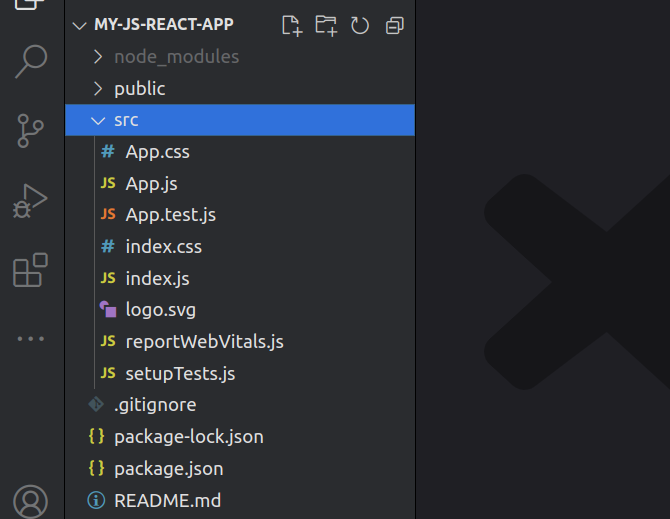Open App.js file
Screen dimensions: 670x519
pos(240,183)
